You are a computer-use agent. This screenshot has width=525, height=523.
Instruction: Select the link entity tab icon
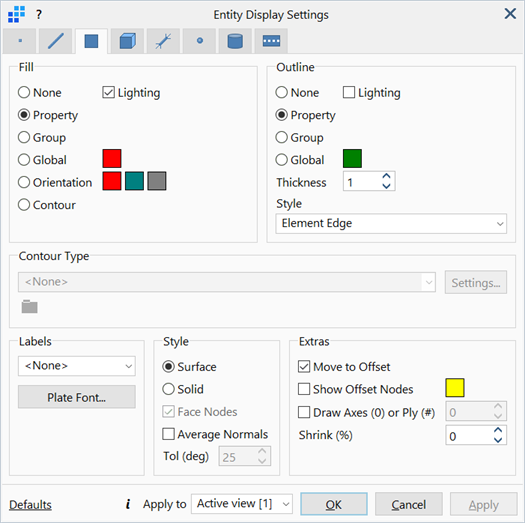tap(163, 41)
